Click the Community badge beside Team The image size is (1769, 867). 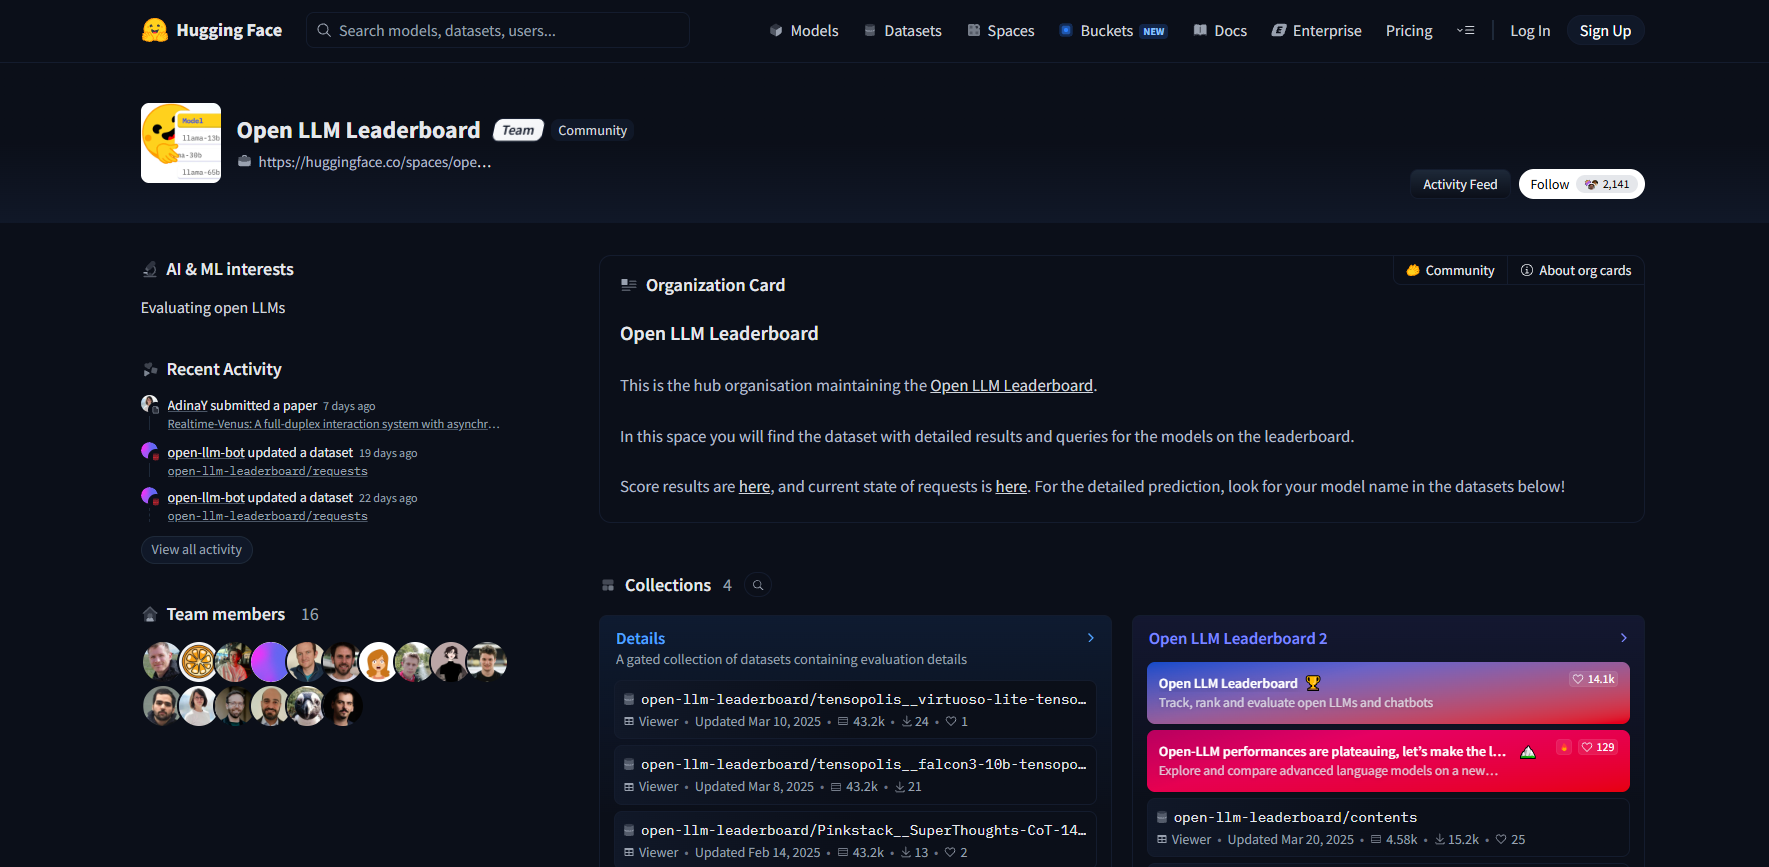[592, 130]
